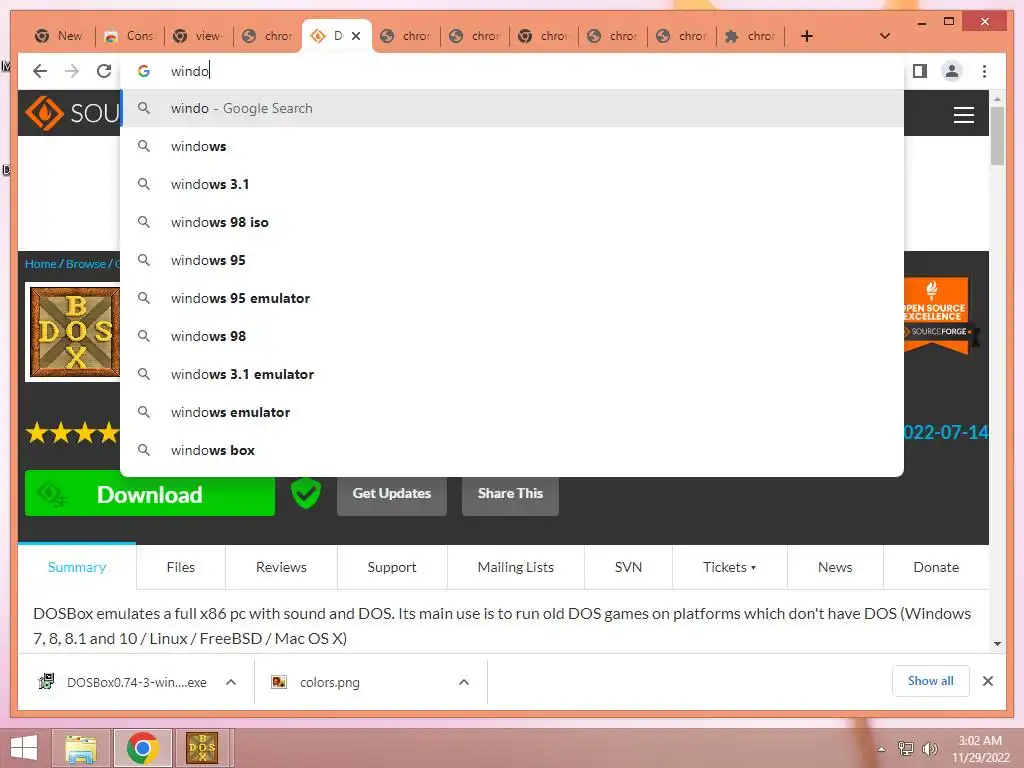This screenshot has width=1024, height=768.
Task: Open File Explorer from the taskbar
Action: 81,748
